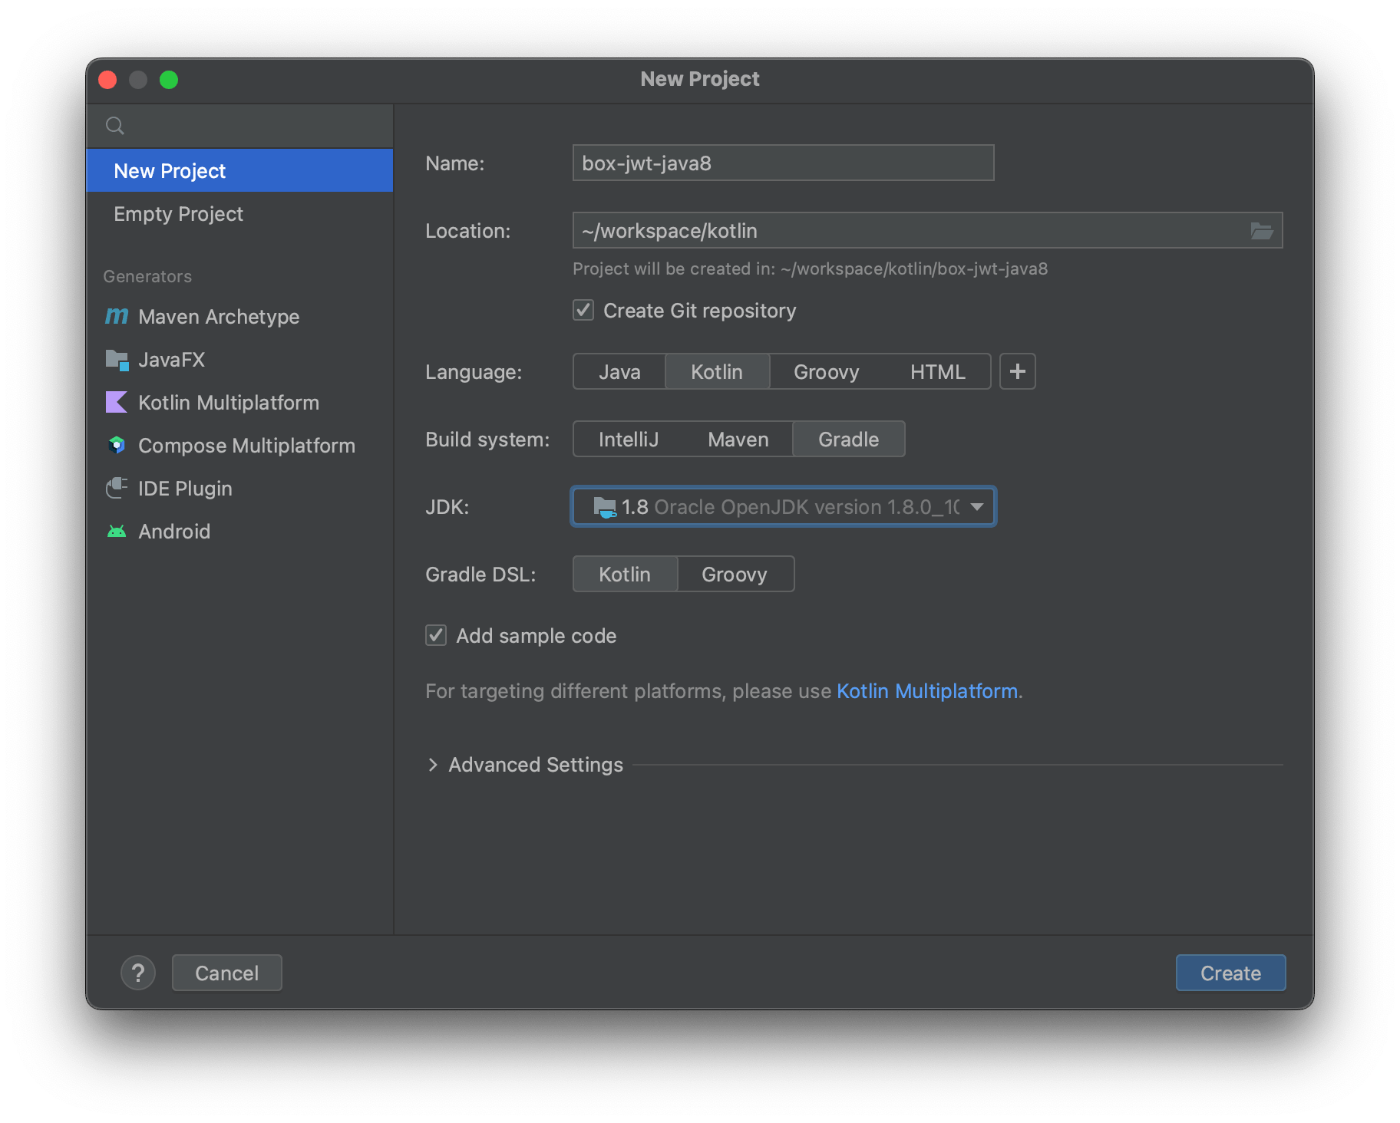
Task: Select Groovy as the language
Action: tap(826, 372)
